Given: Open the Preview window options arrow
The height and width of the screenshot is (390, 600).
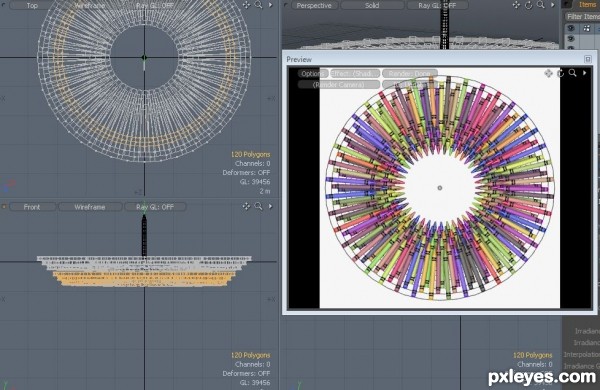Looking at the screenshot, I should point(585,73).
